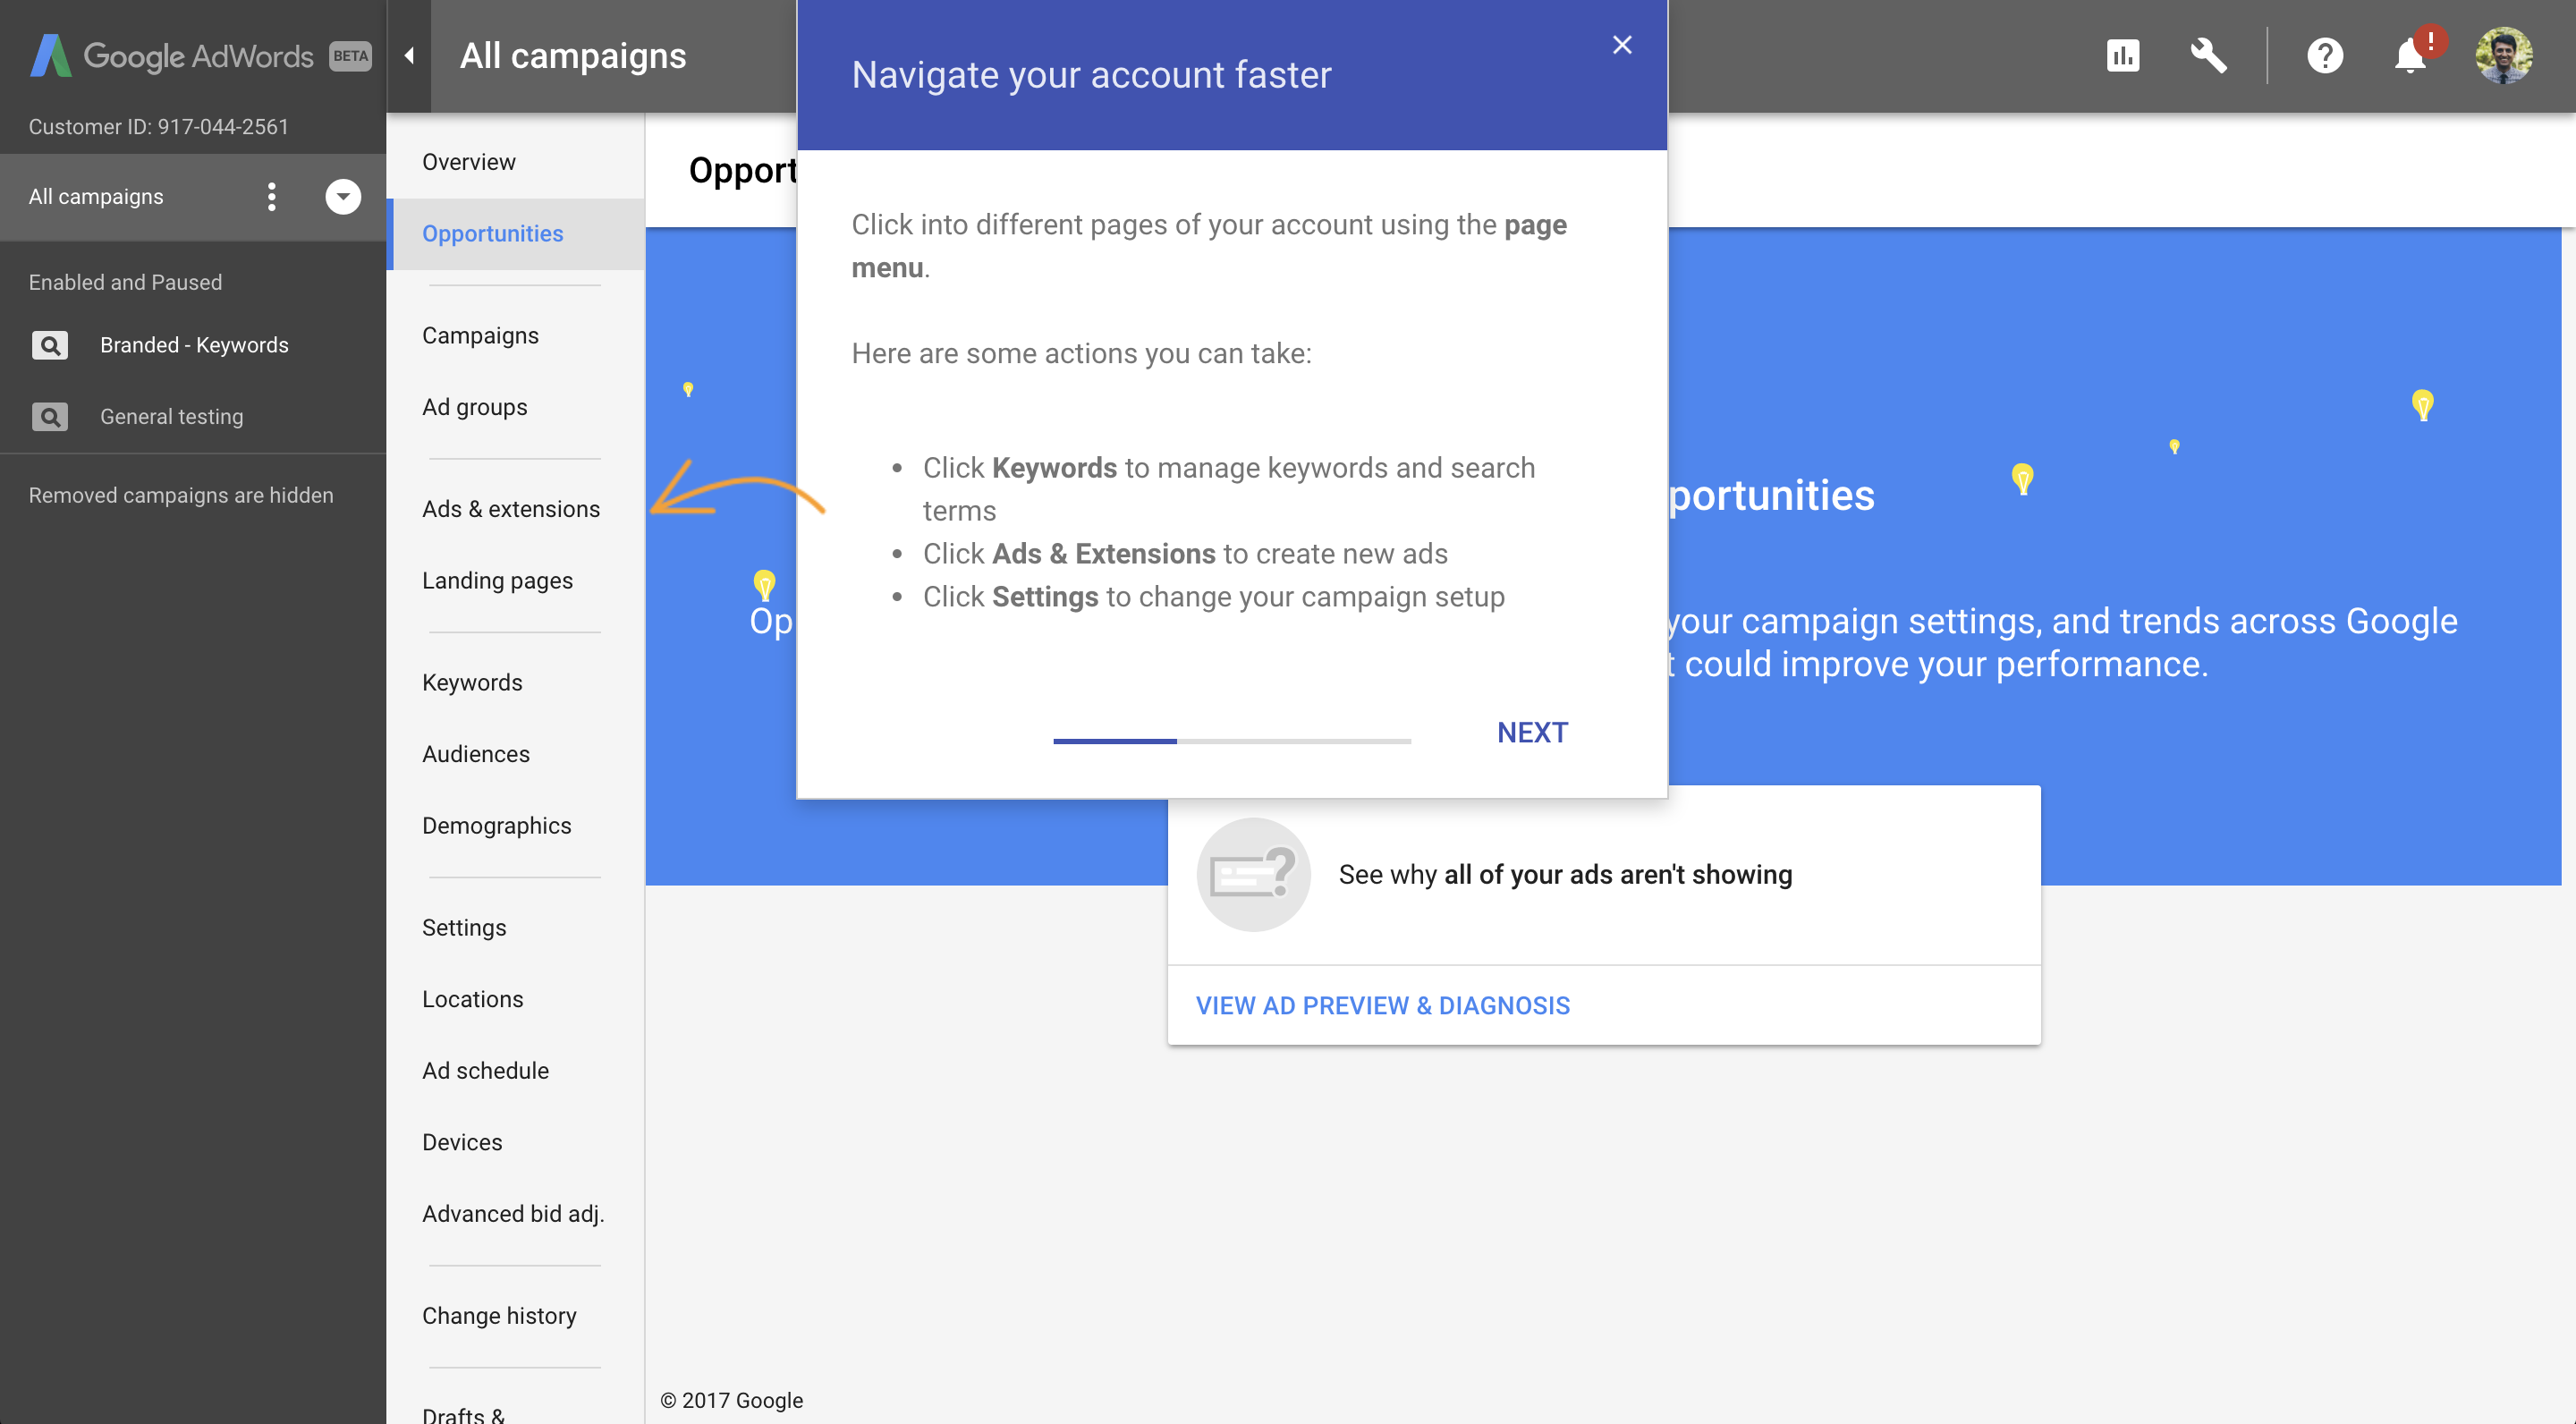Click the tour progress bar

coord(1232,741)
